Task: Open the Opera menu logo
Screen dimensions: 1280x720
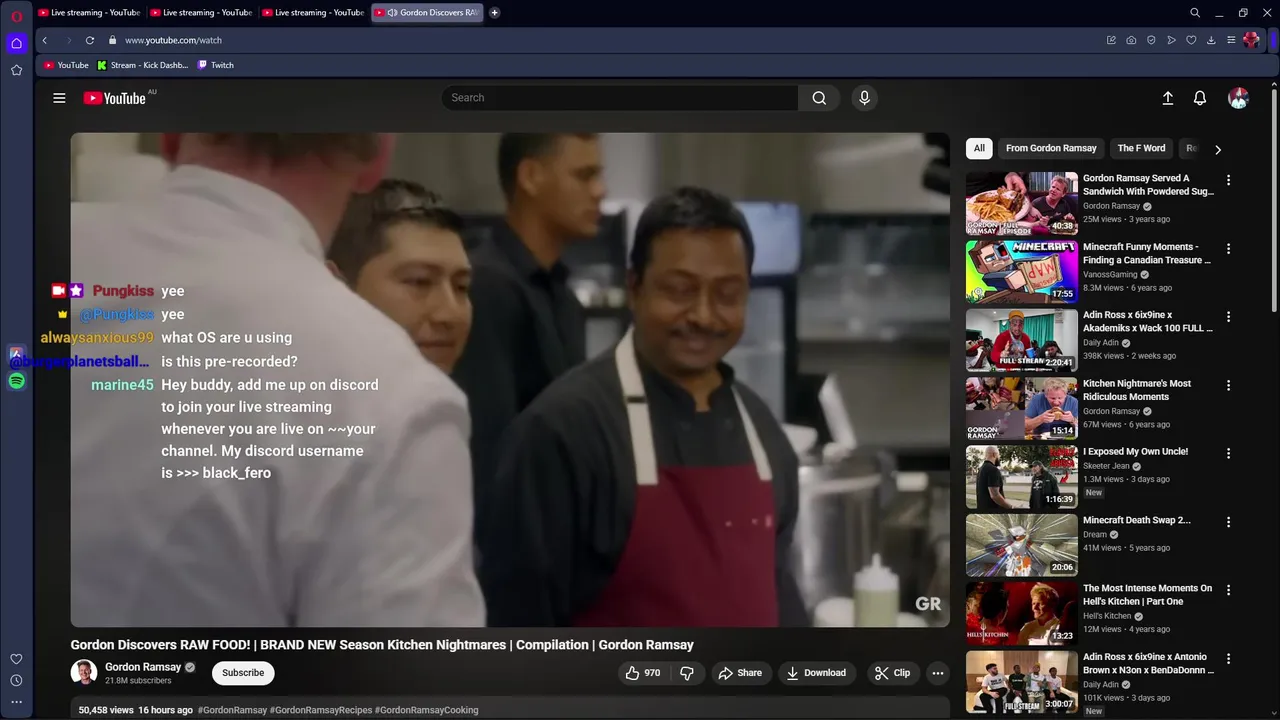Action: [16, 16]
